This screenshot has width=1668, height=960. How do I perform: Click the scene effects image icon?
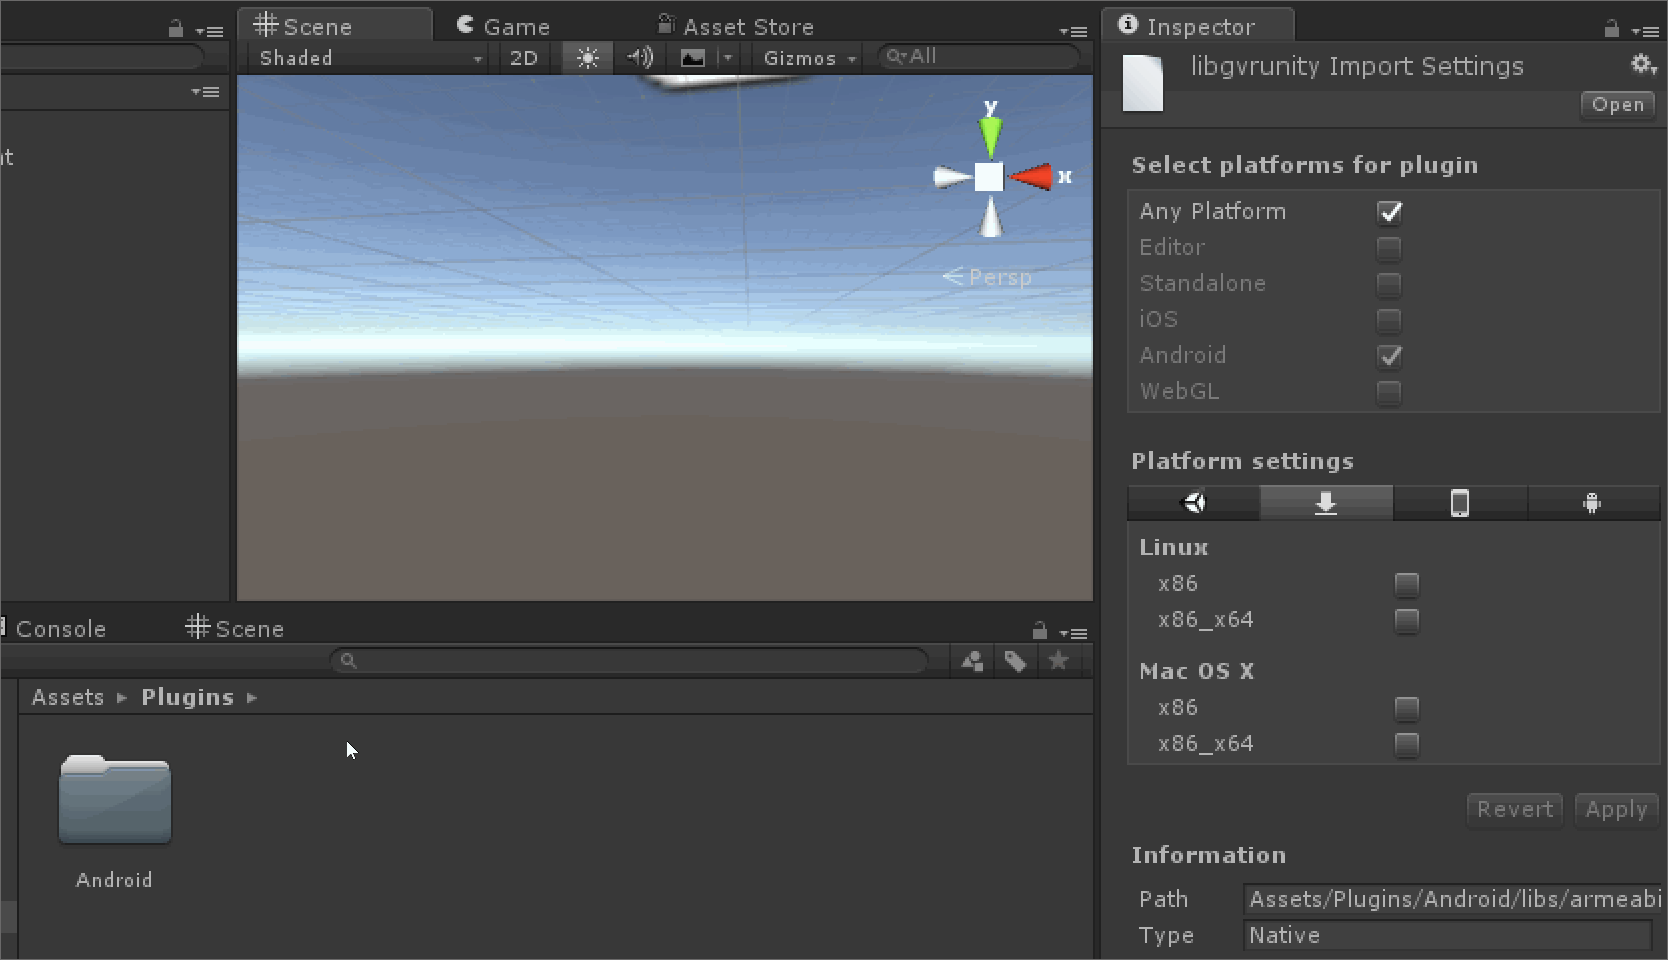click(692, 58)
